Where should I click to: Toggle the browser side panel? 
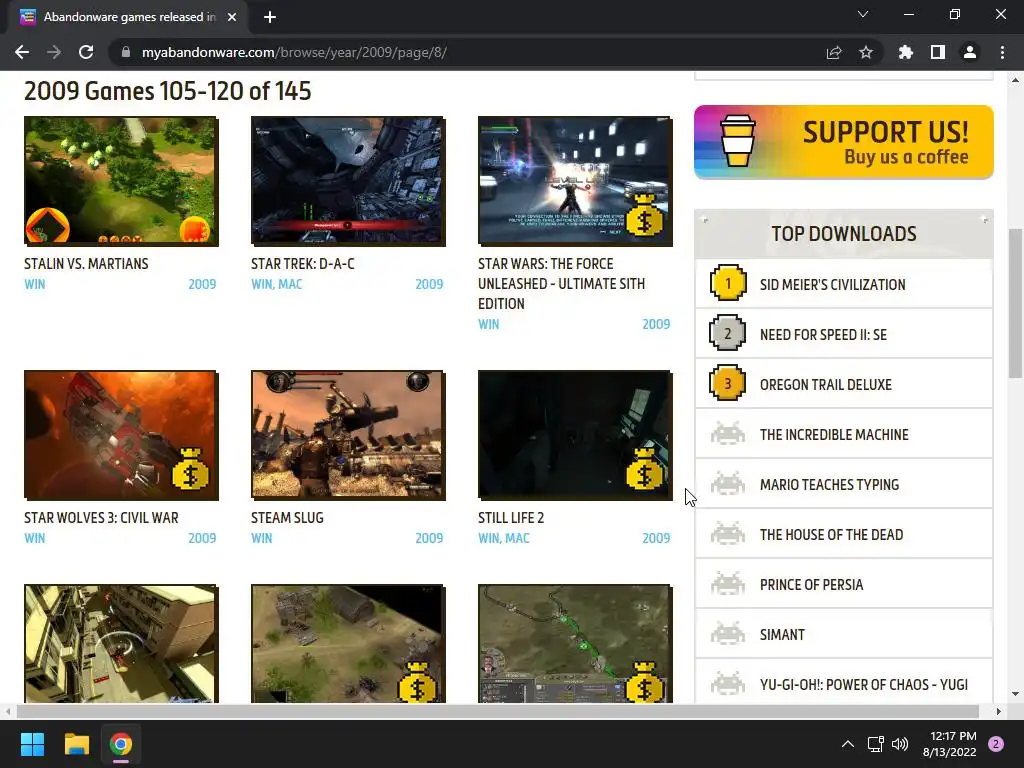(938, 52)
